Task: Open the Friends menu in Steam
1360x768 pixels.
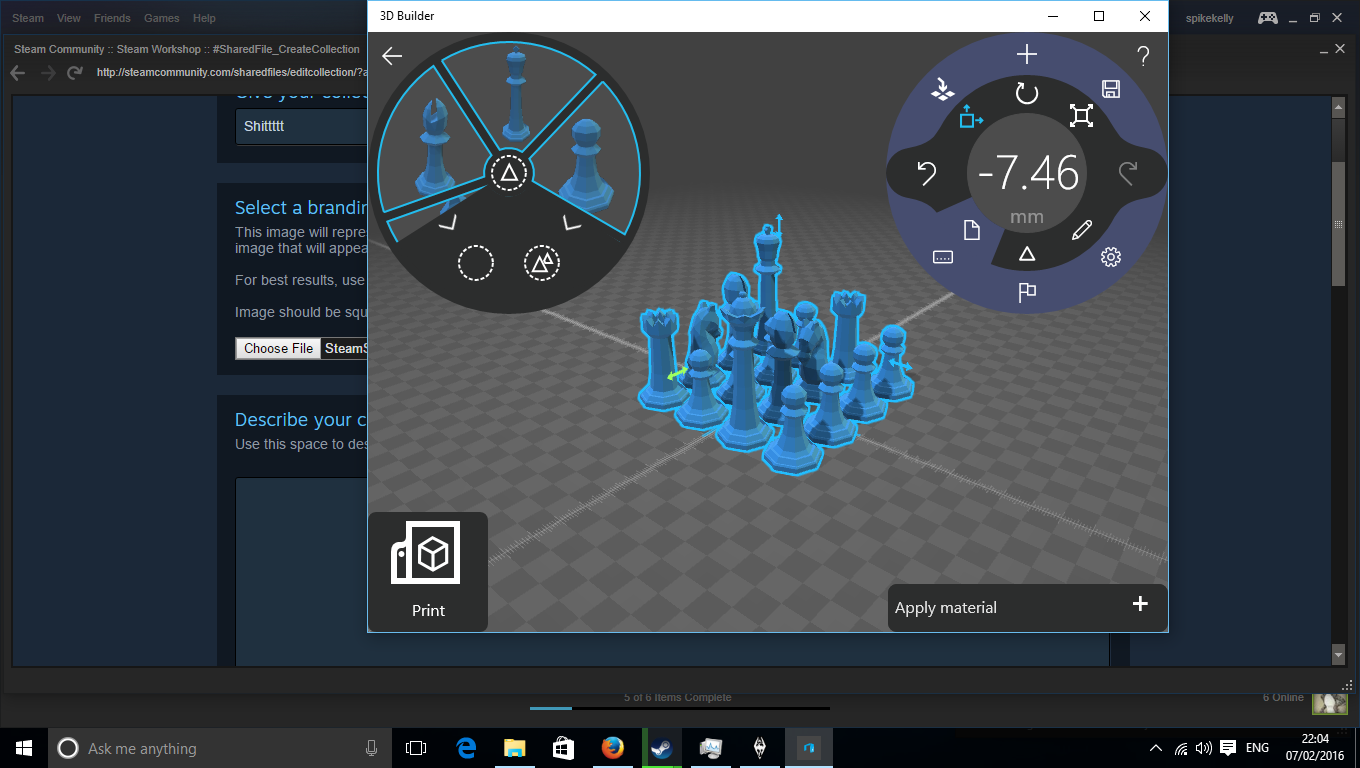Action: coord(112,18)
